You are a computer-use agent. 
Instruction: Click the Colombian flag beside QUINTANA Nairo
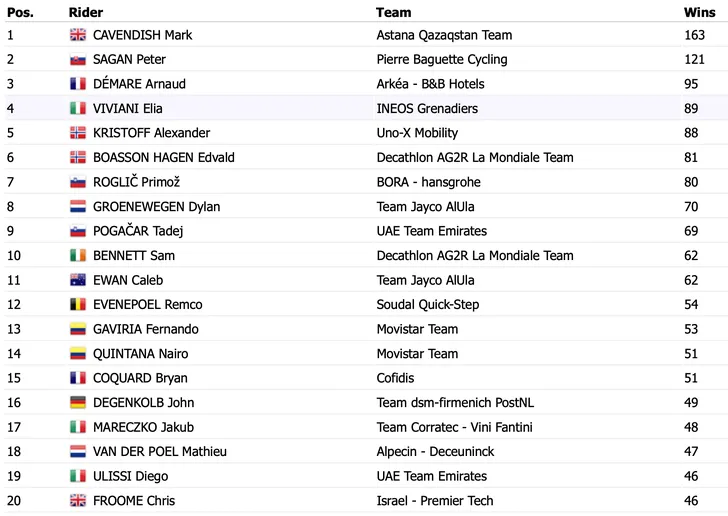tap(78, 353)
